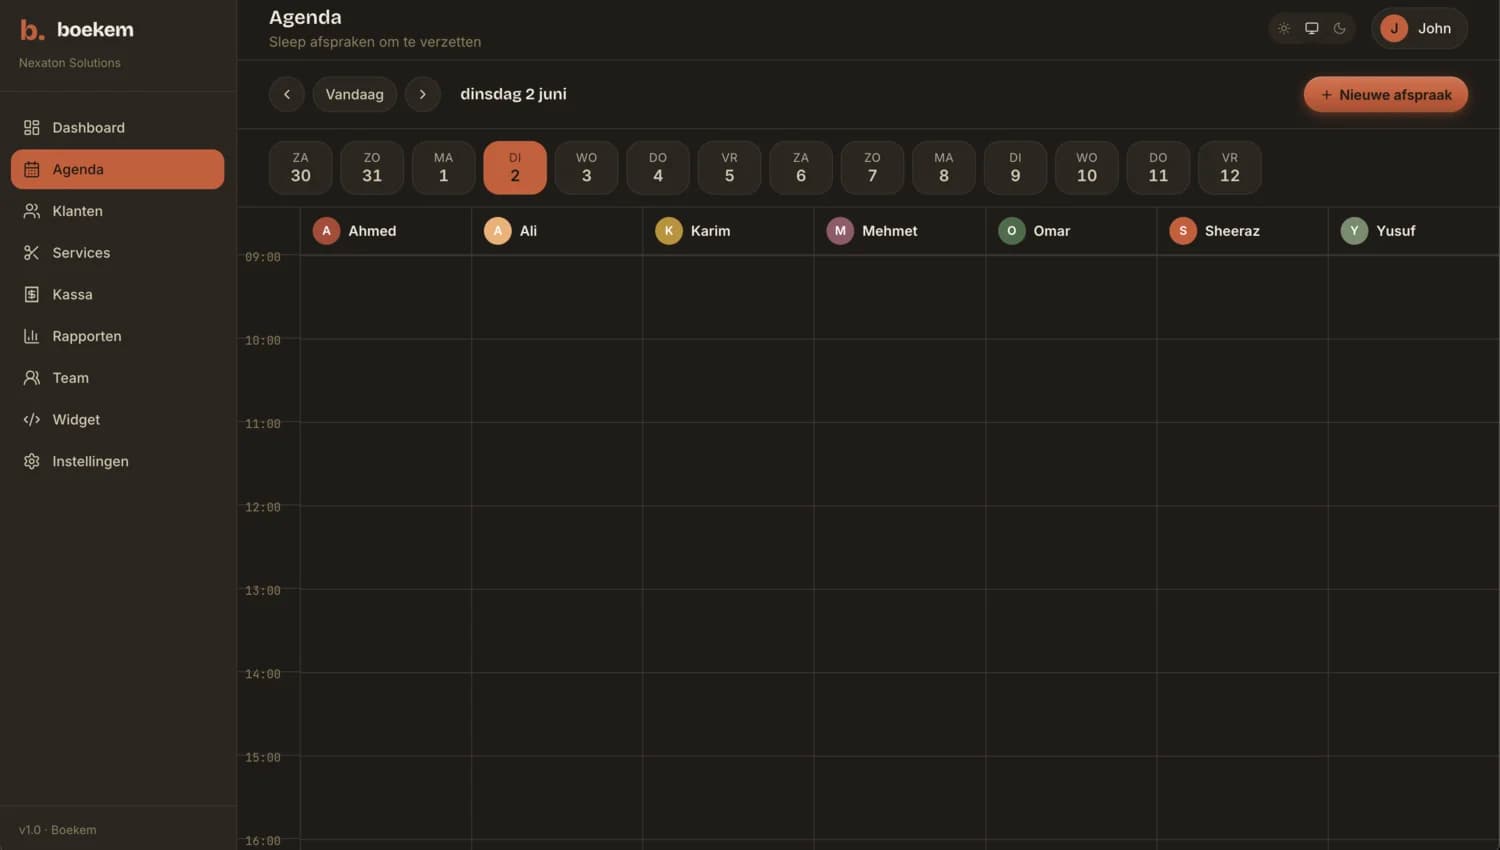The height and width of the screenshot is (850, 1500).
Task: Select date chip DO 11
Action: click(1159, 168)
